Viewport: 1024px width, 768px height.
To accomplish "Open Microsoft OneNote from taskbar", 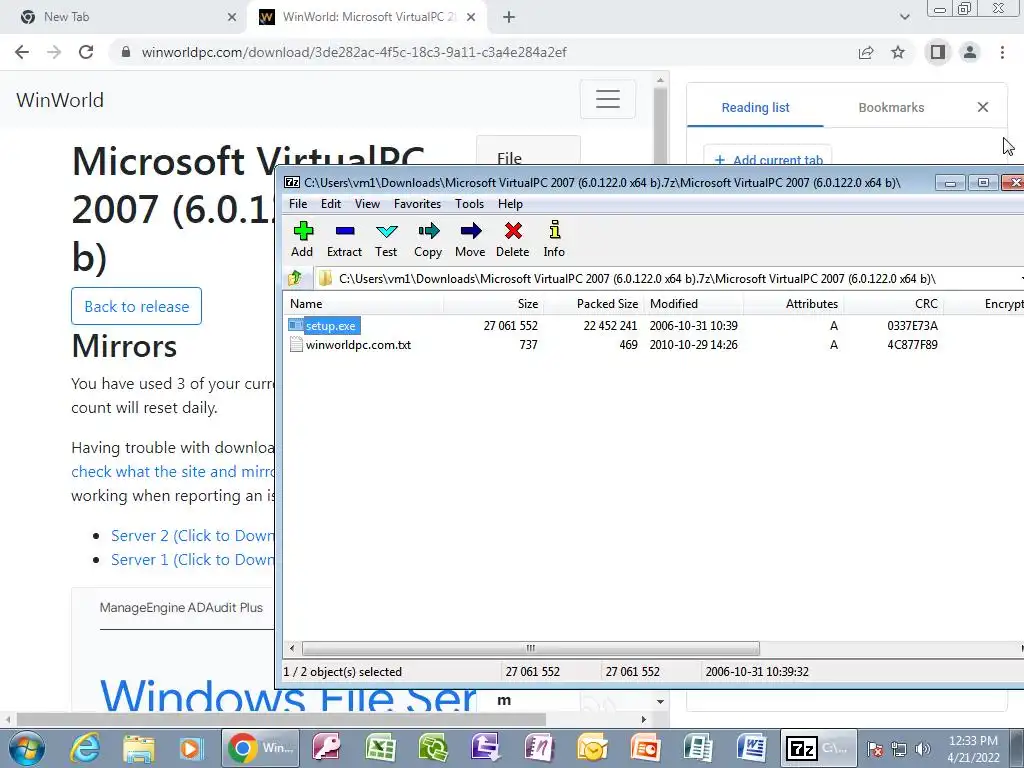I will coord(539,748).
